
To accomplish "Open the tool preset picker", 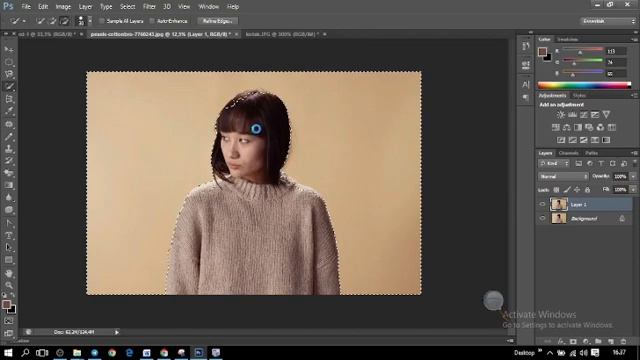I will [x=18, y=21].
